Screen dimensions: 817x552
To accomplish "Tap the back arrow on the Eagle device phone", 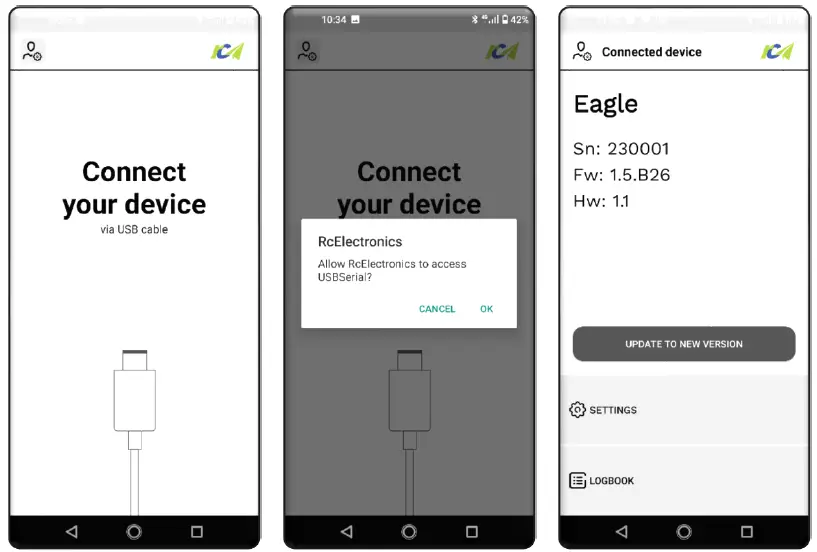I will (x=622, y=531).
